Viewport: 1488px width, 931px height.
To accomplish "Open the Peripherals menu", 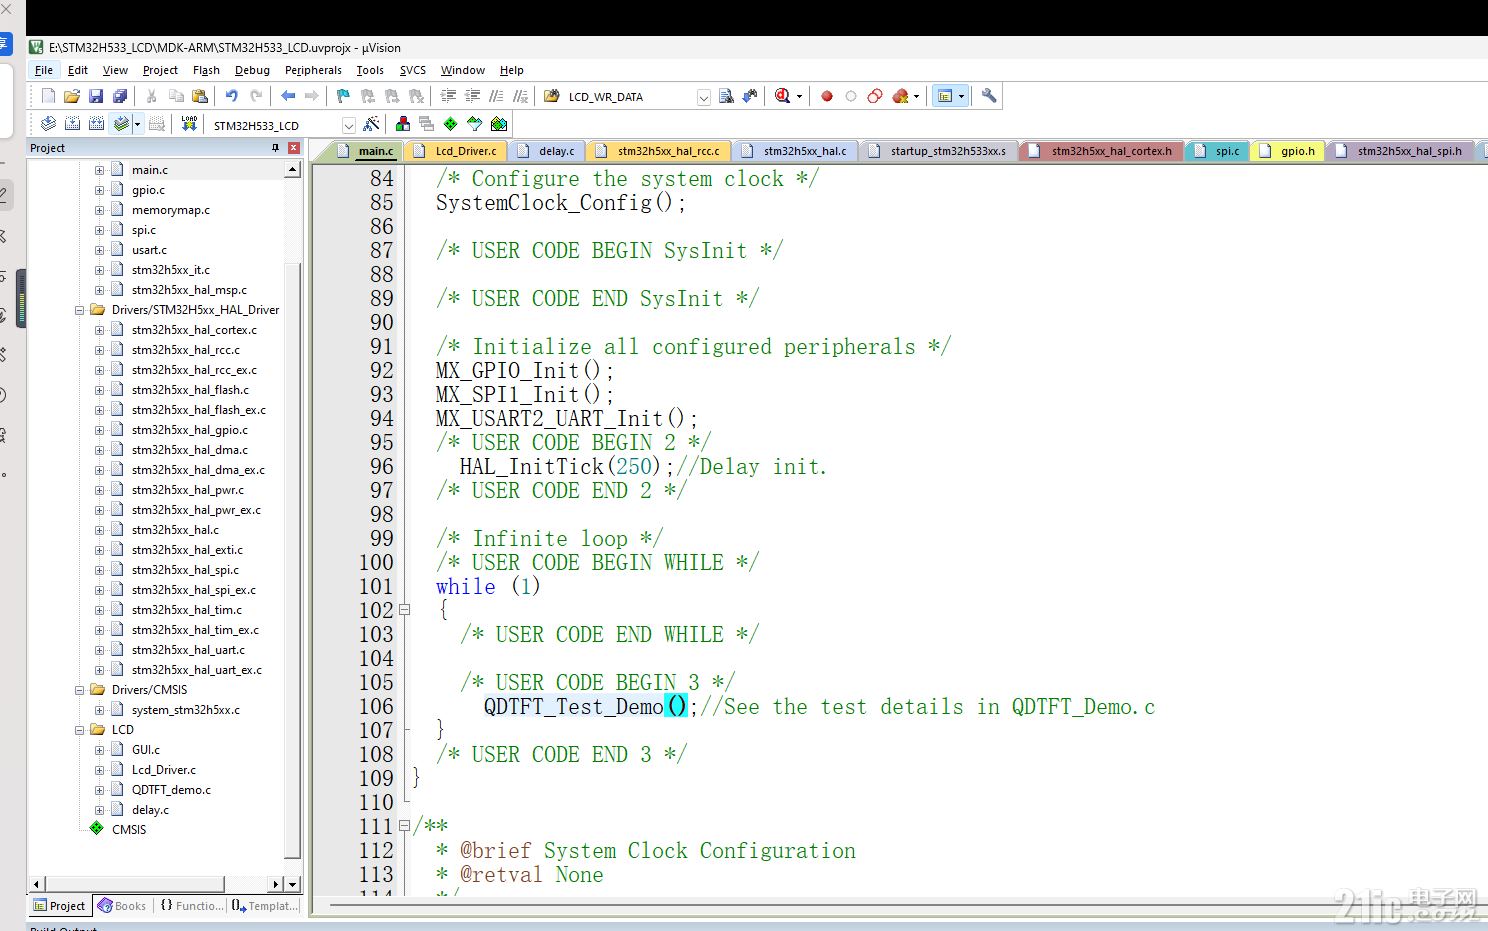I will pyautogui.click(x=313, y=70).
